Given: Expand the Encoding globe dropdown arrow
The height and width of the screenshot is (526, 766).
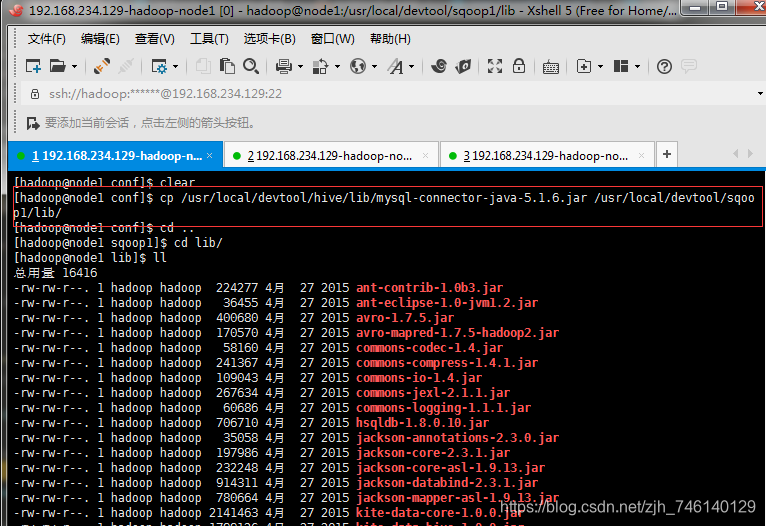Looking at the screenshot, I should point(374,66).
